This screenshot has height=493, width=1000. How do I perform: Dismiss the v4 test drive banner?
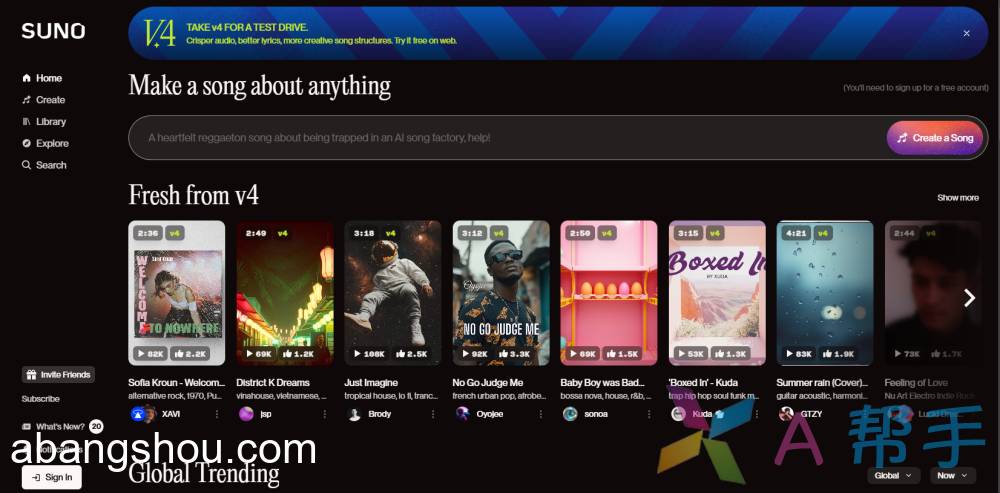pos(966,33)
